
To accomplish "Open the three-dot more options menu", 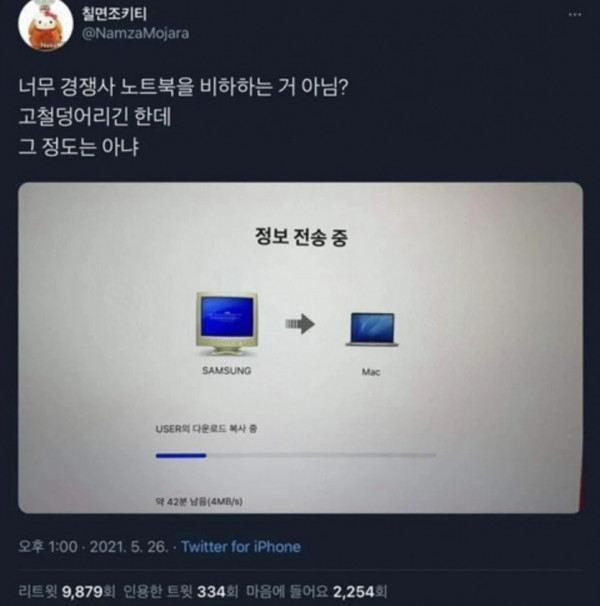I will click(x=575, y=15).
